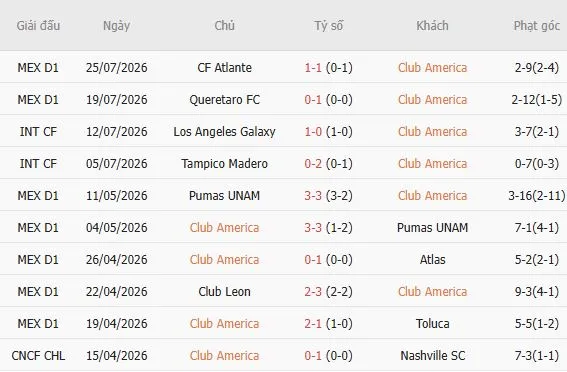Select Toluca away team

click(432, 324)
